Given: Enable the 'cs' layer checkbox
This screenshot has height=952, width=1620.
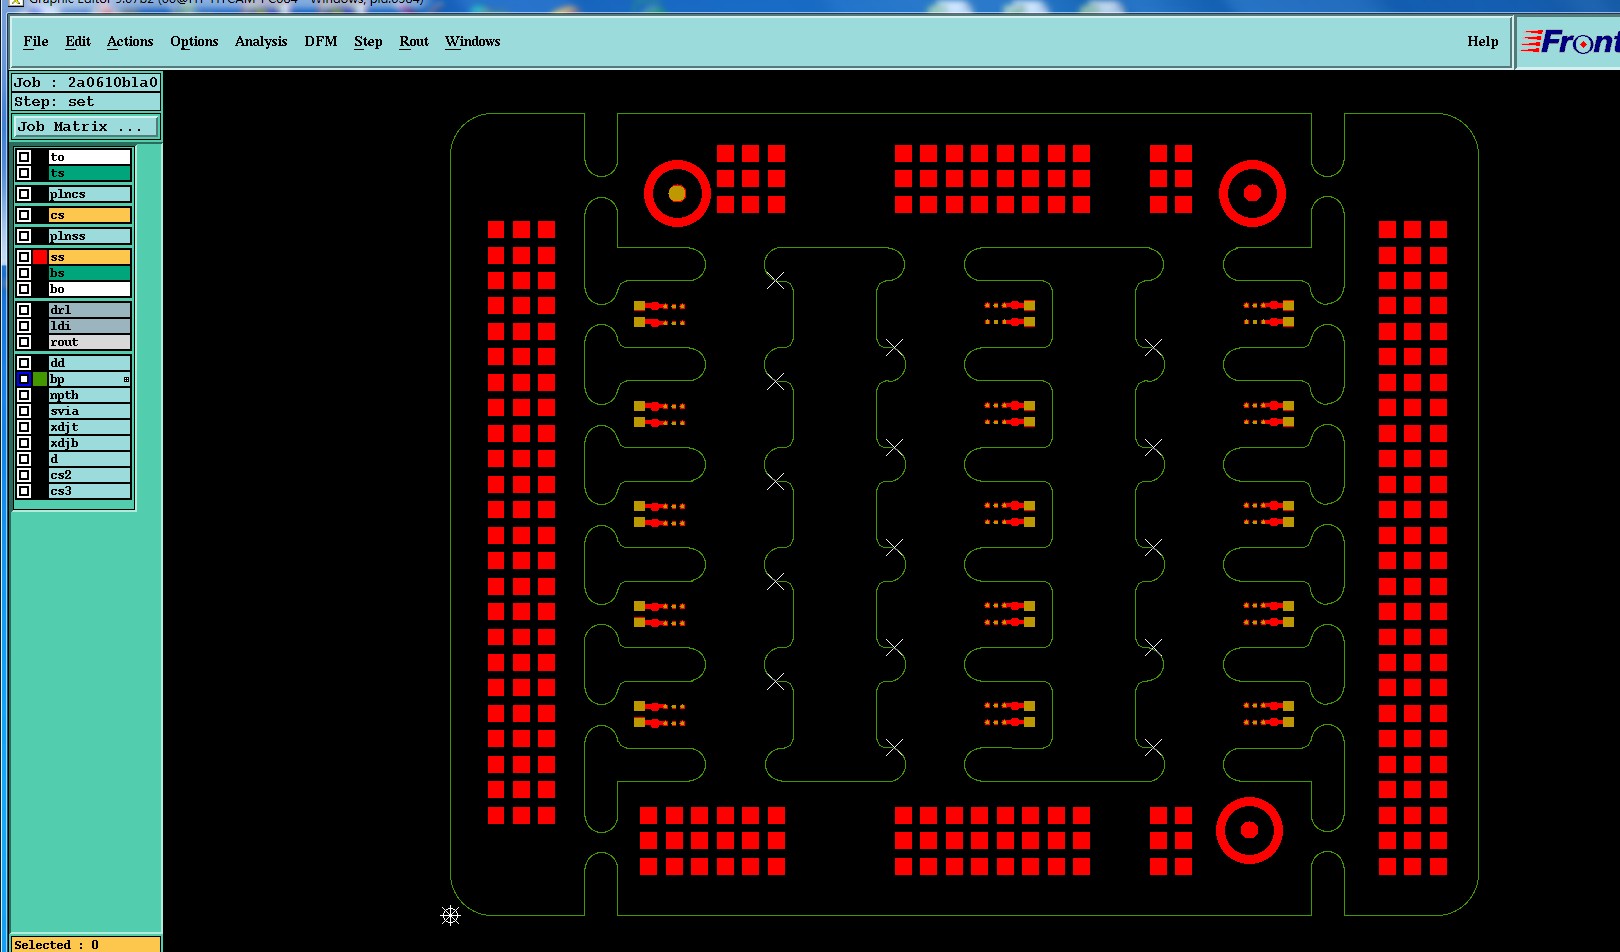Looking at the screenshot, I should pos(24,215).
